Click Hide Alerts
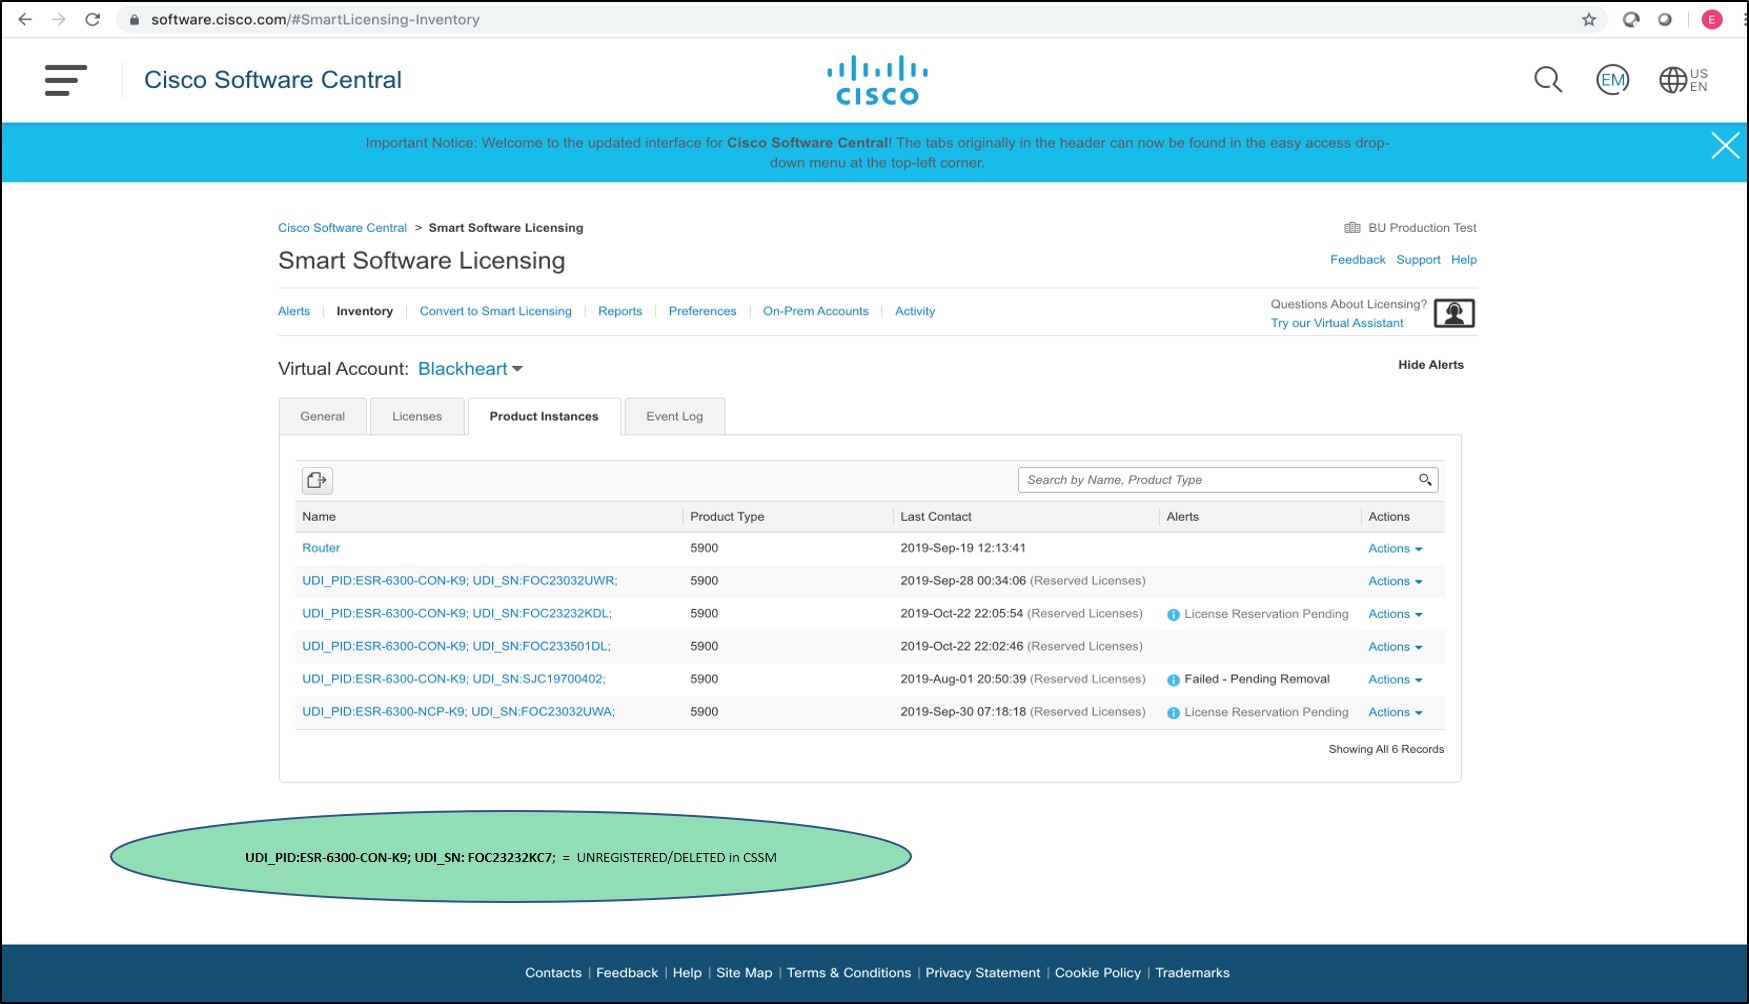Image resolution: width=1749 pixels, height=1004 pixels. (x=1431, y=365)
